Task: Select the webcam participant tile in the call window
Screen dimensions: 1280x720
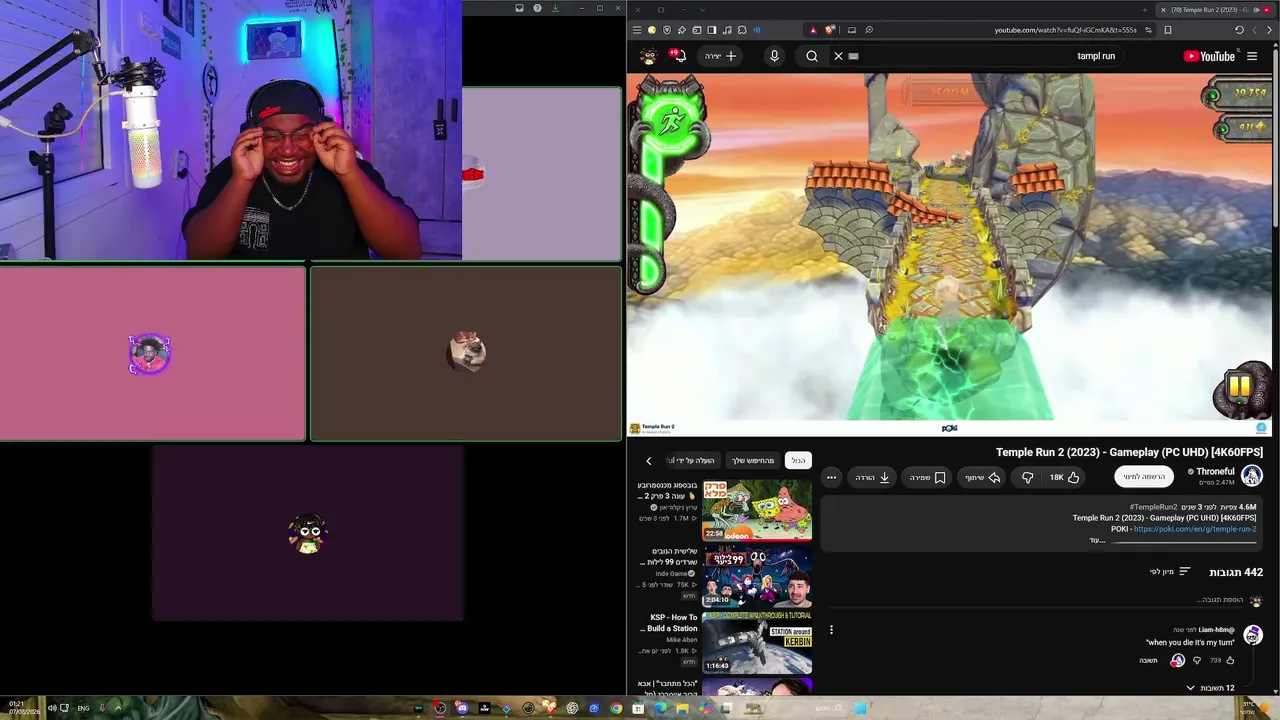Action: point(231,131)
